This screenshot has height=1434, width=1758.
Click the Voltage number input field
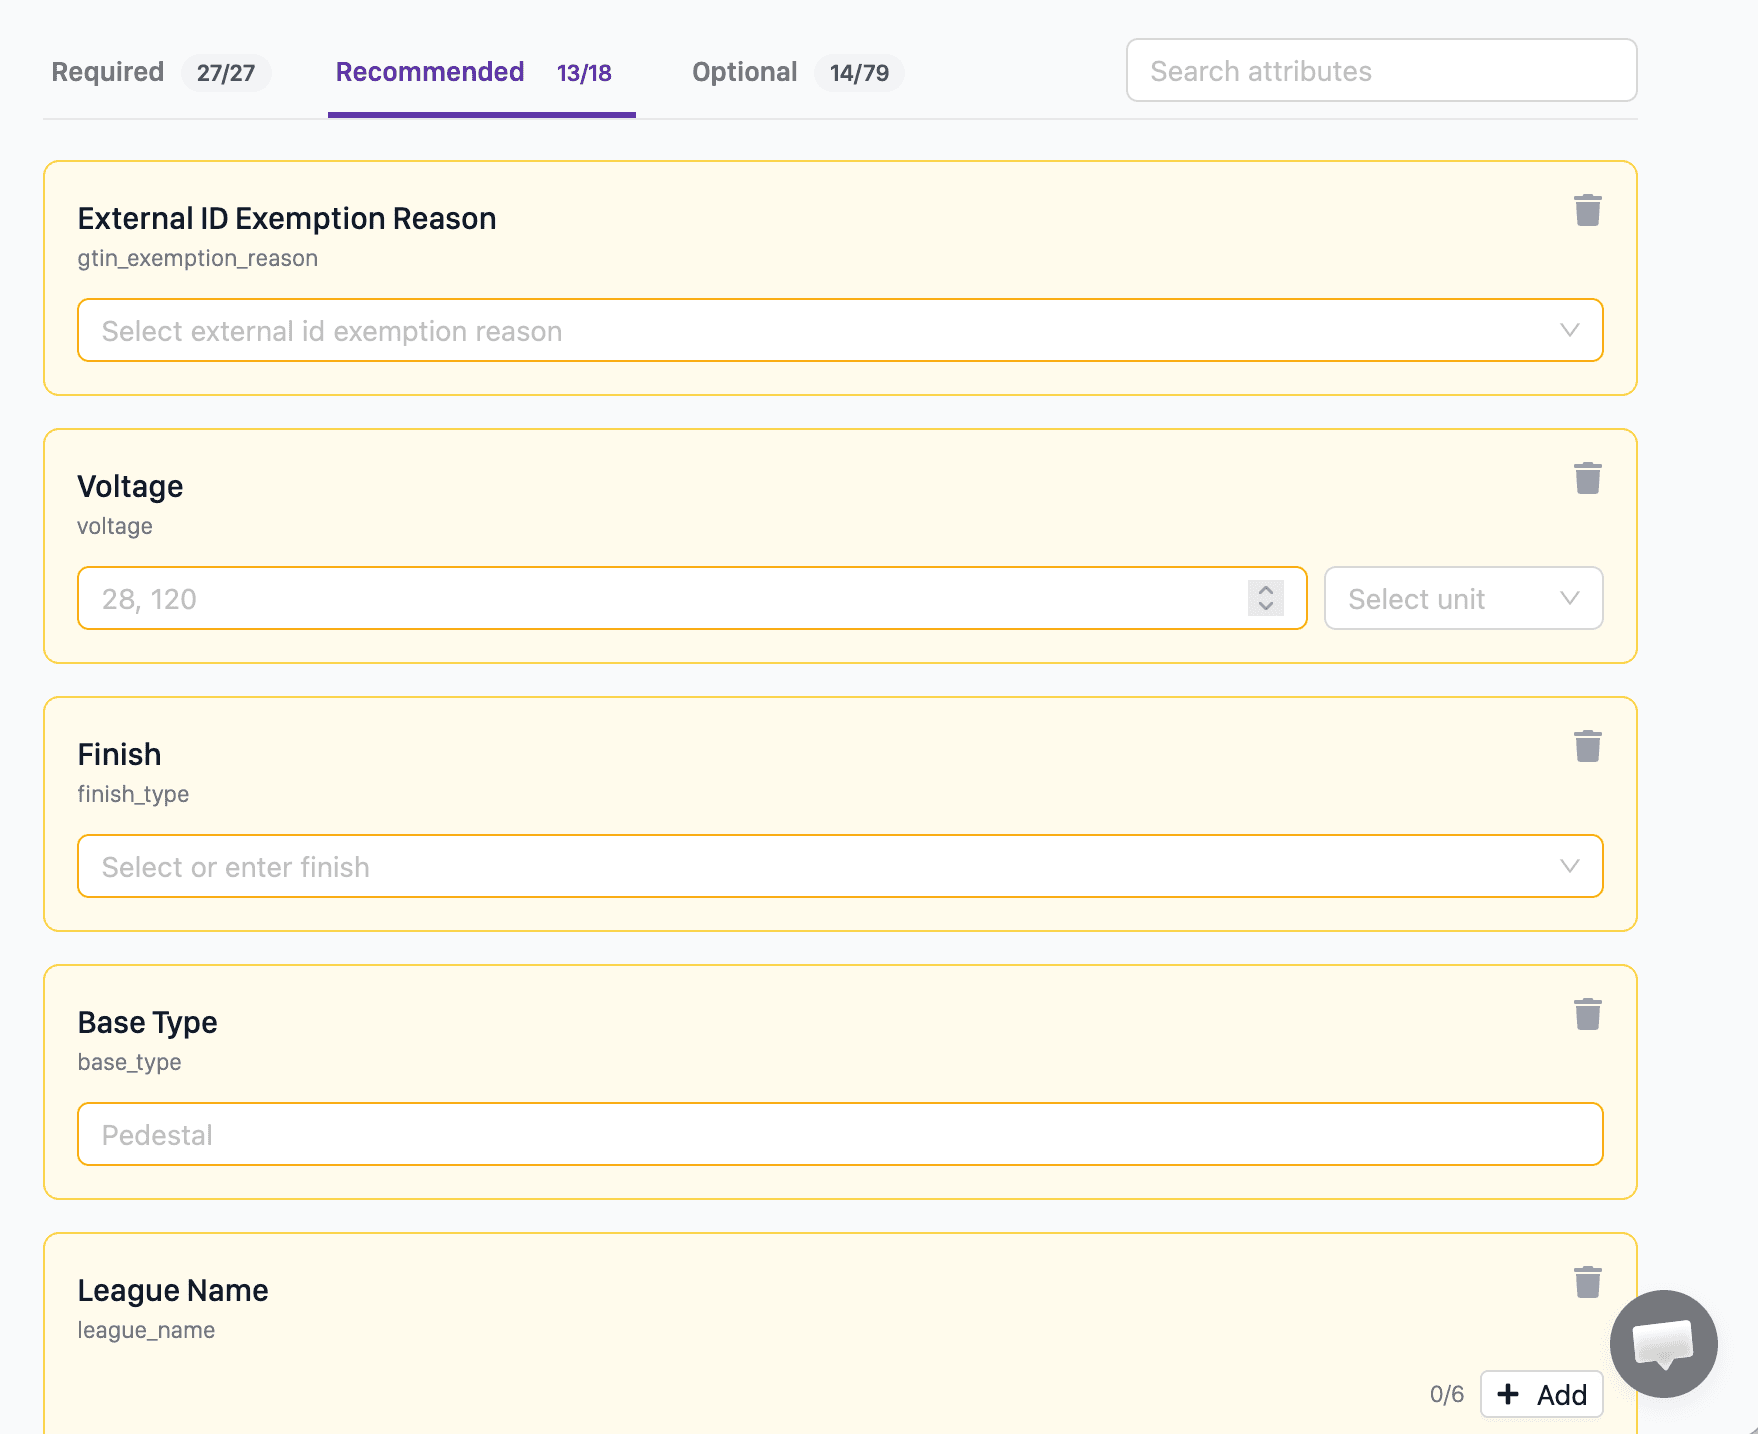[x=692, y=598]
